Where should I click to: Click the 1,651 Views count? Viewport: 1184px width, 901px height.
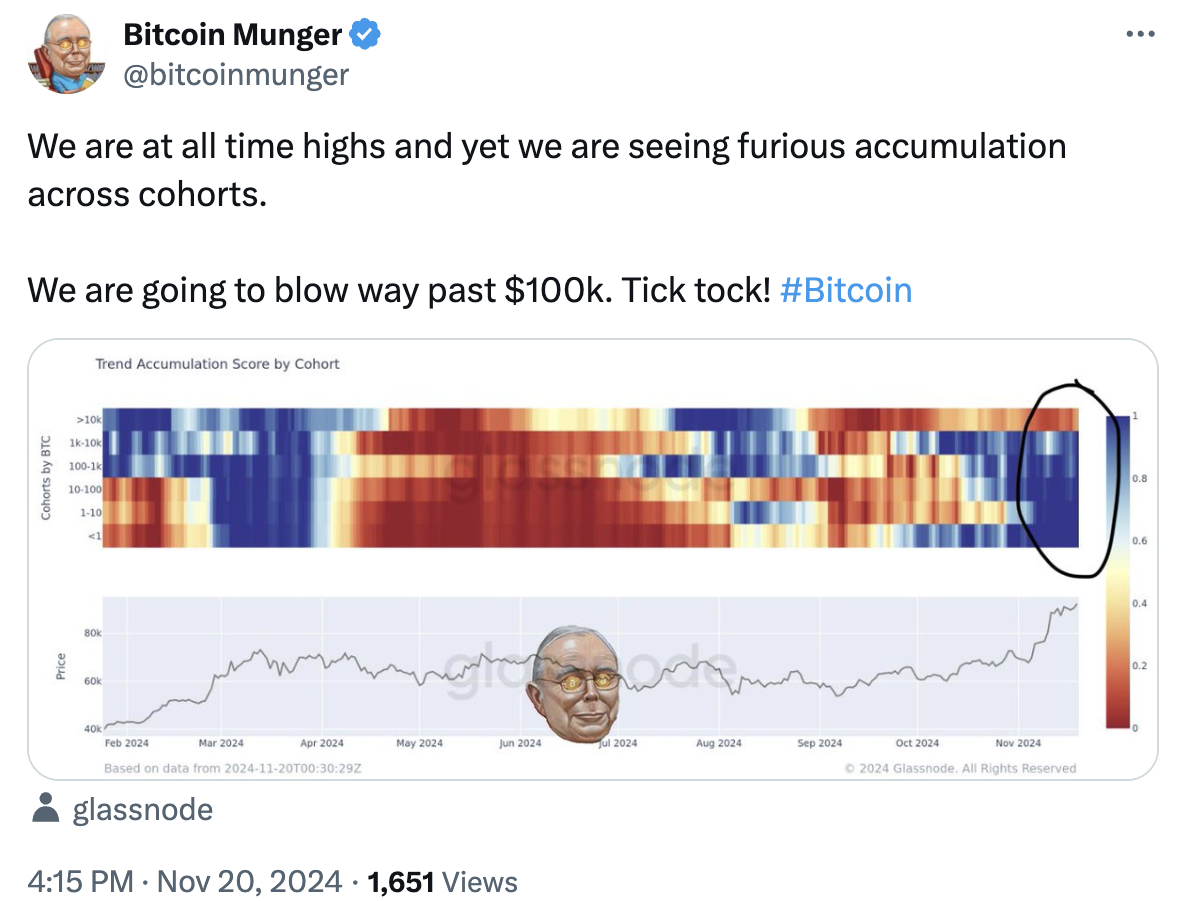point(442,881)
